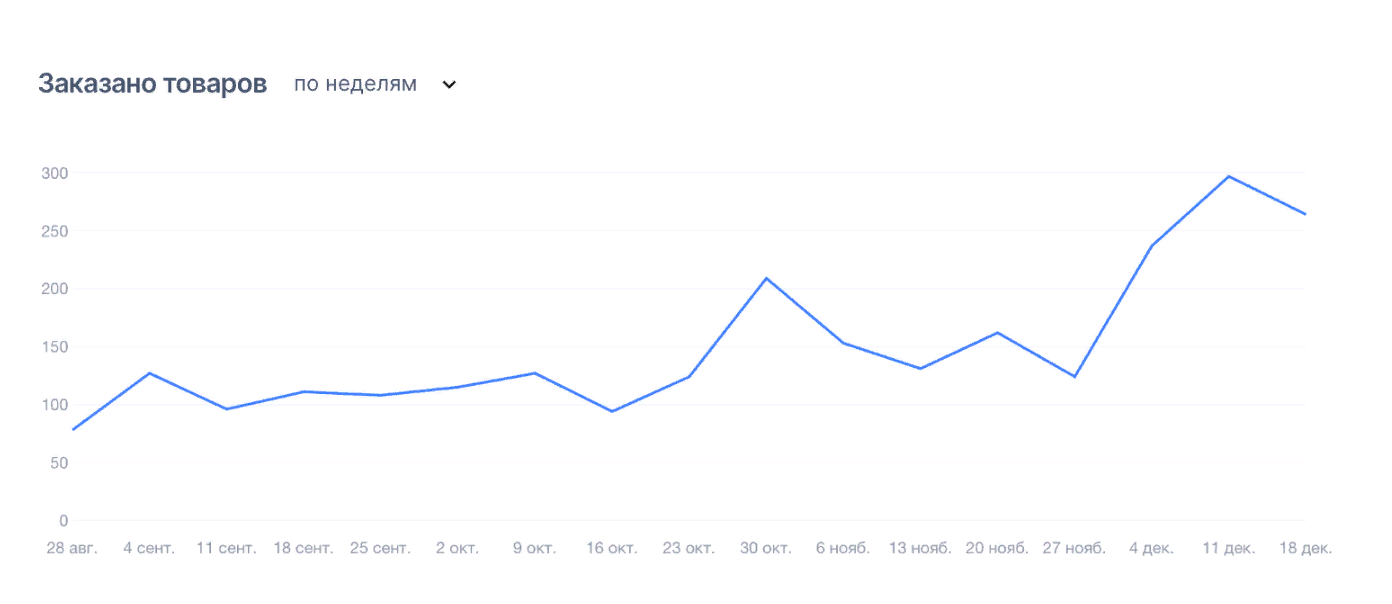Click the "300" y-axis label
Screen dimensions: 1392x604
54,173
